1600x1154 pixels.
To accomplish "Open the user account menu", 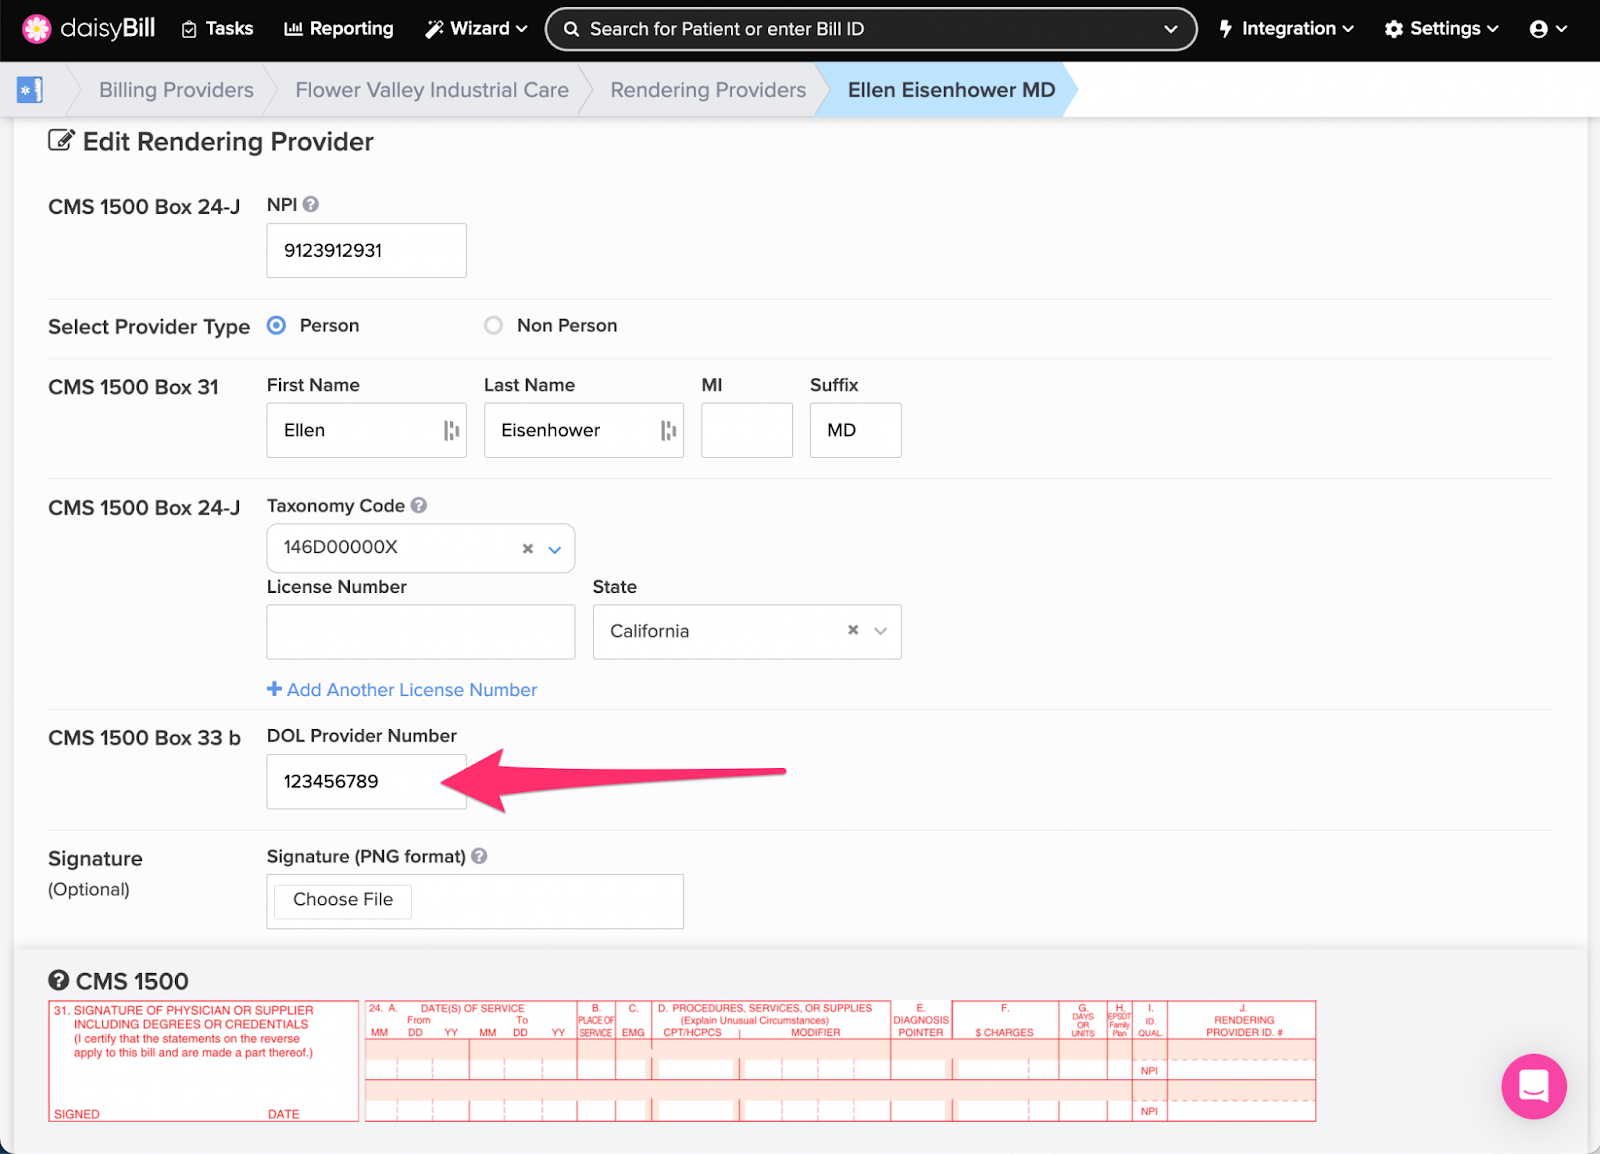I will click(1547, 29).
